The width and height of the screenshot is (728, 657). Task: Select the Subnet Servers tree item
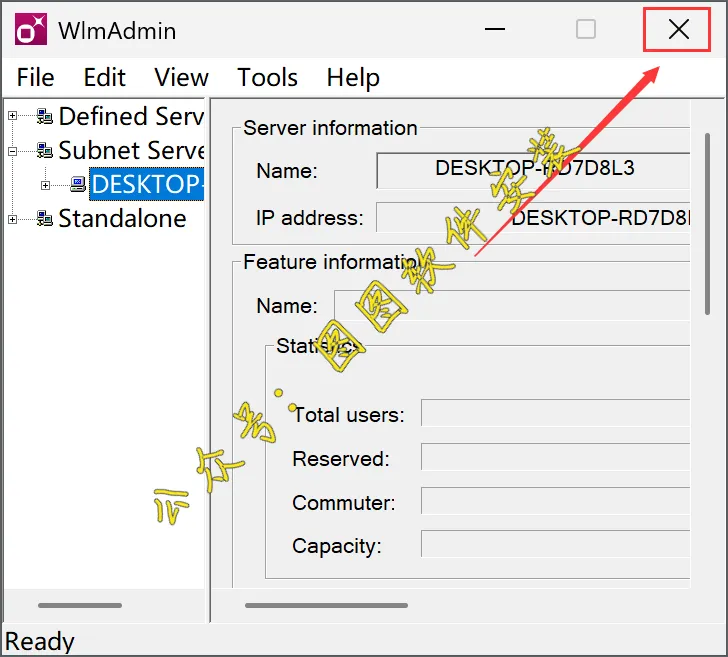click(x=131, y=150)
